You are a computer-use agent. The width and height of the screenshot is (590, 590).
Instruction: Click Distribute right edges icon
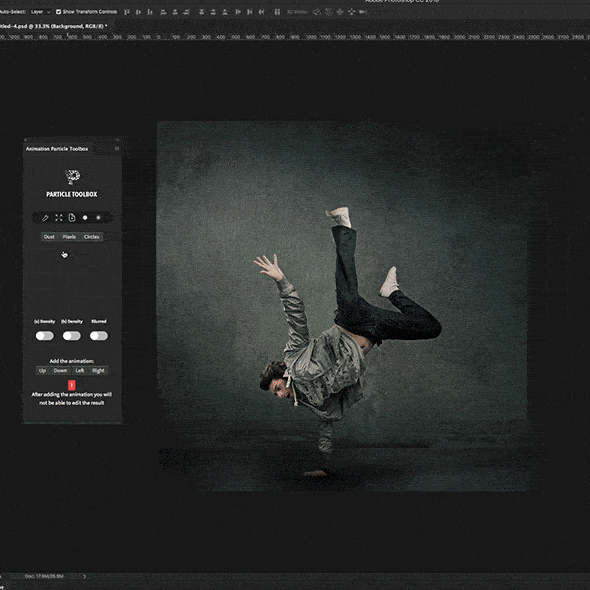pos(261,12)
